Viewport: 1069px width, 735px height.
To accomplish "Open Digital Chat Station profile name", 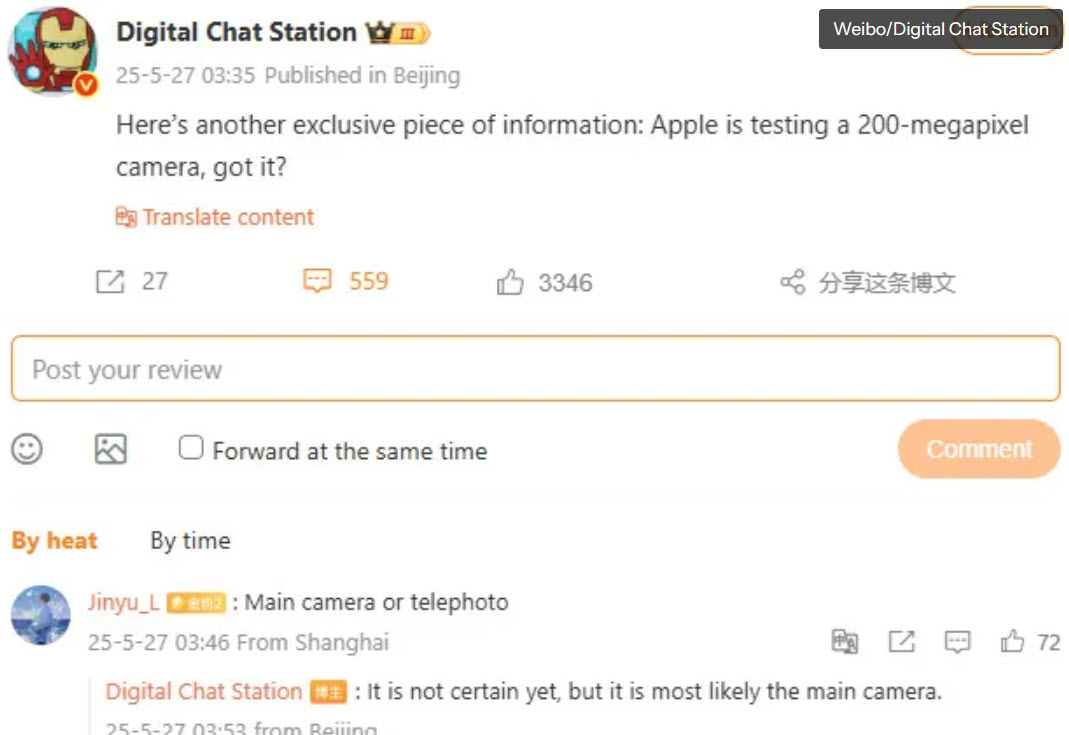I will coord(236,32).
